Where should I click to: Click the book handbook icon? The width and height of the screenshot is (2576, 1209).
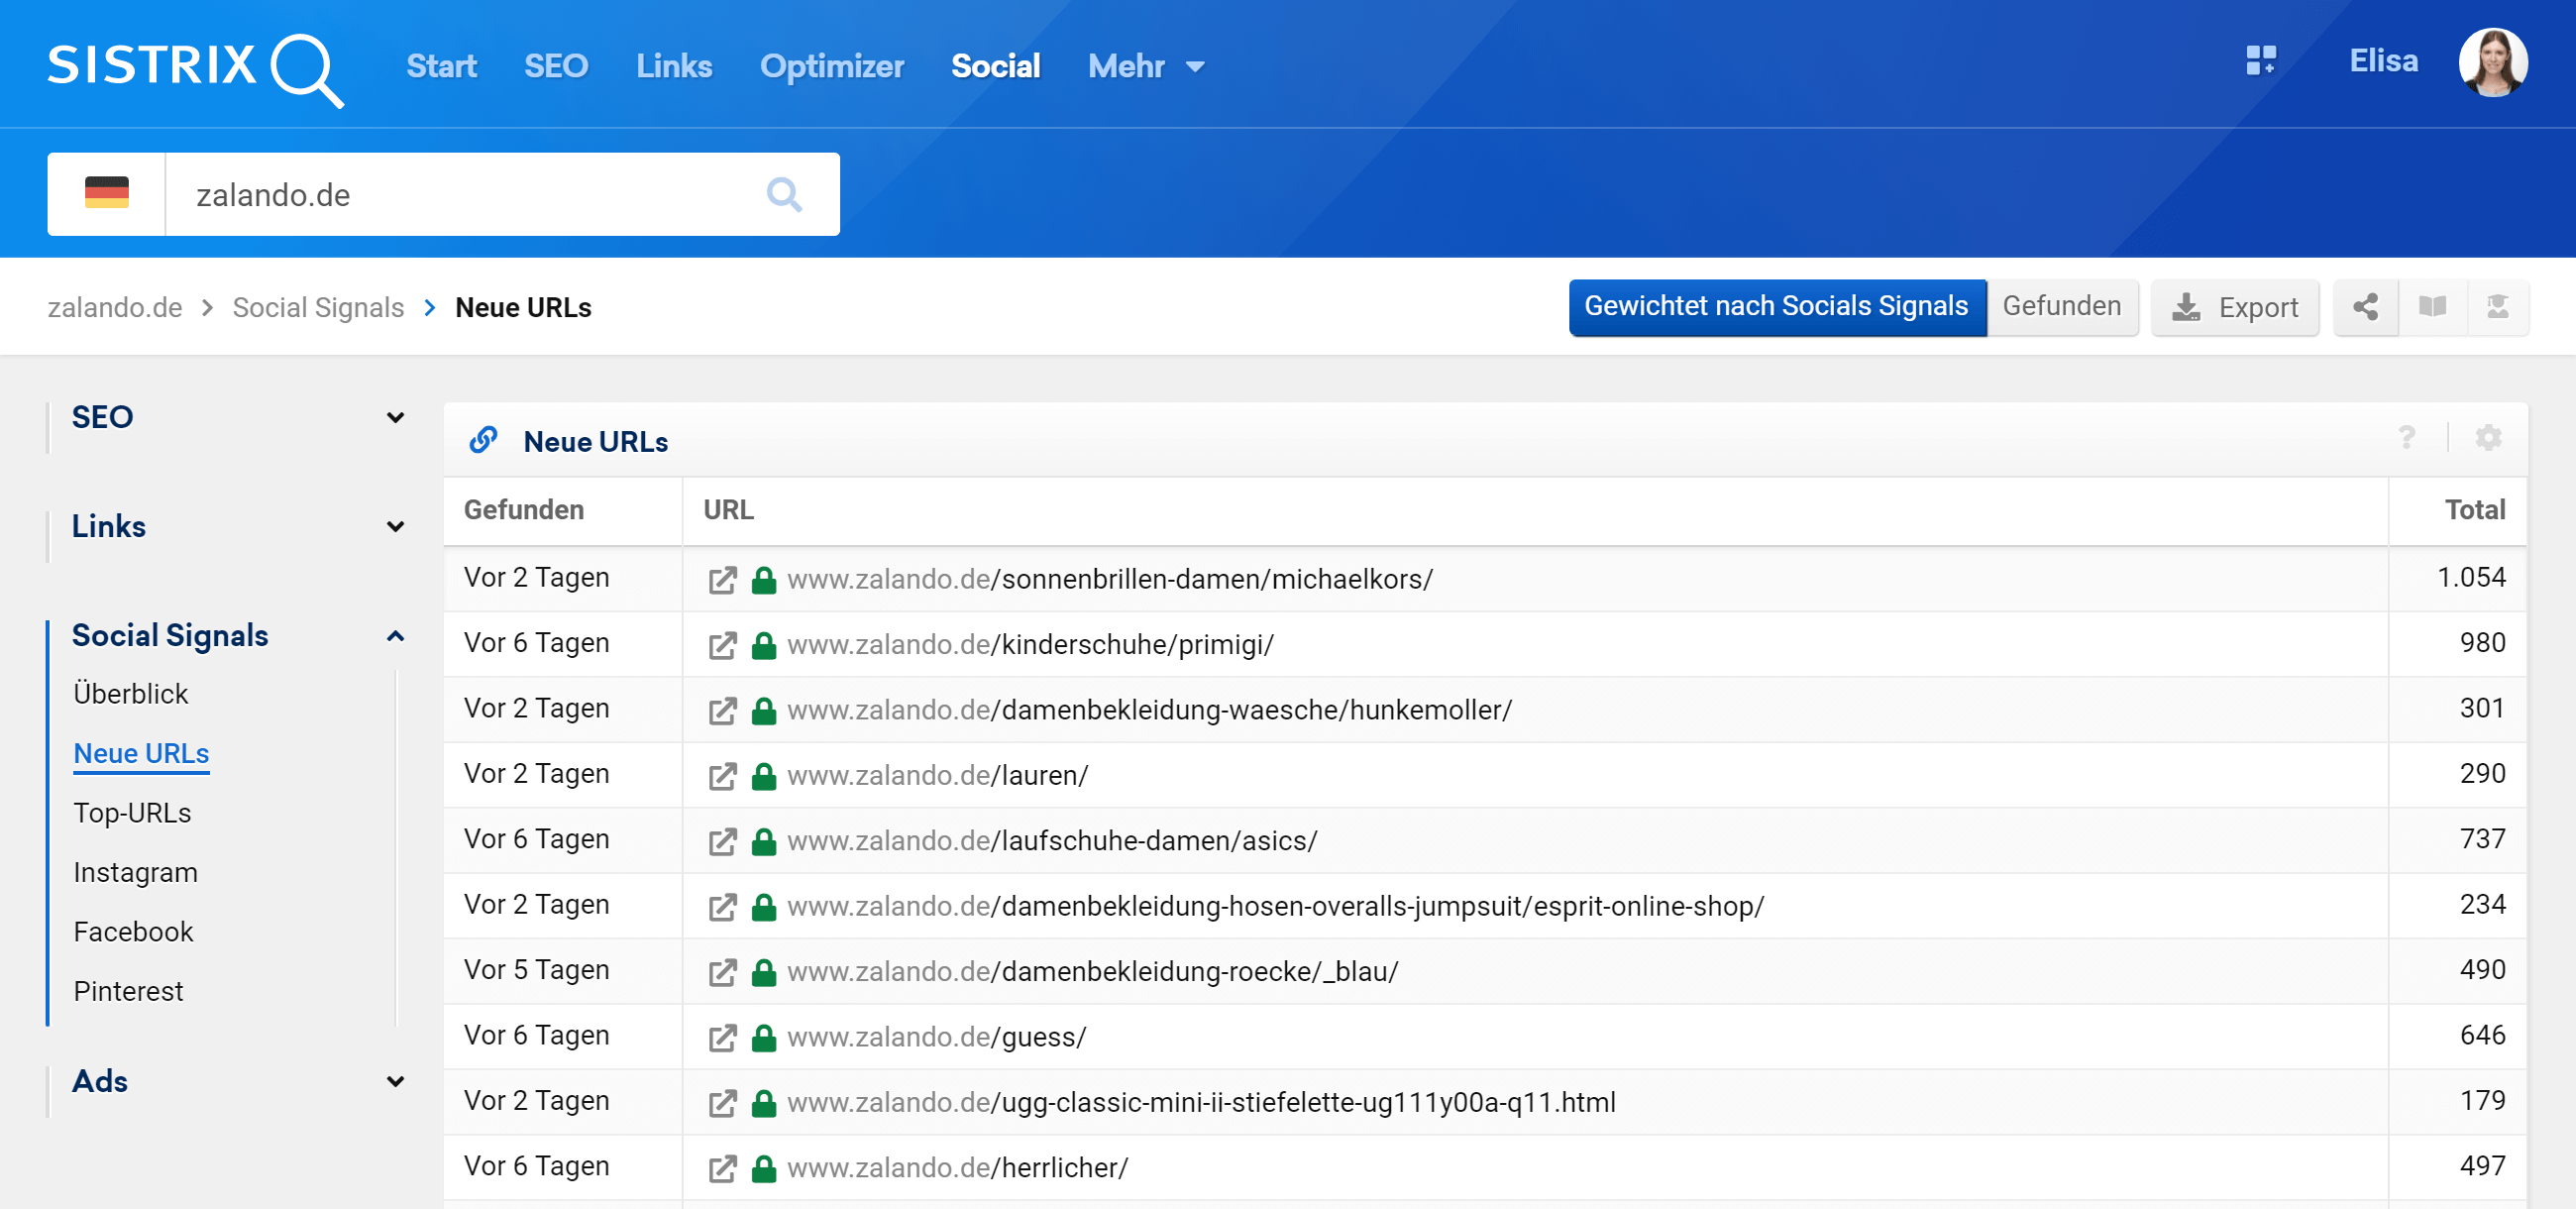coord(2432,307)
